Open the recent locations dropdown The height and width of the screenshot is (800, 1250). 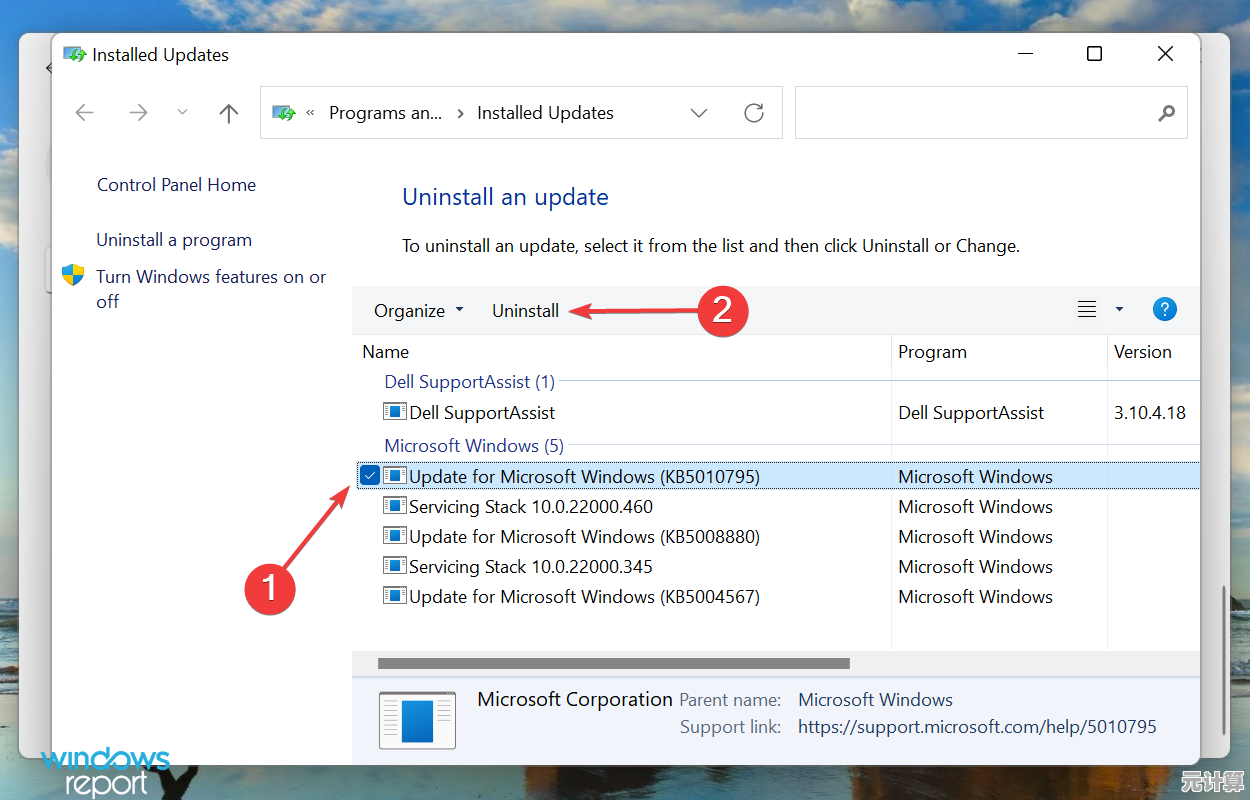(x=182, y=113)
